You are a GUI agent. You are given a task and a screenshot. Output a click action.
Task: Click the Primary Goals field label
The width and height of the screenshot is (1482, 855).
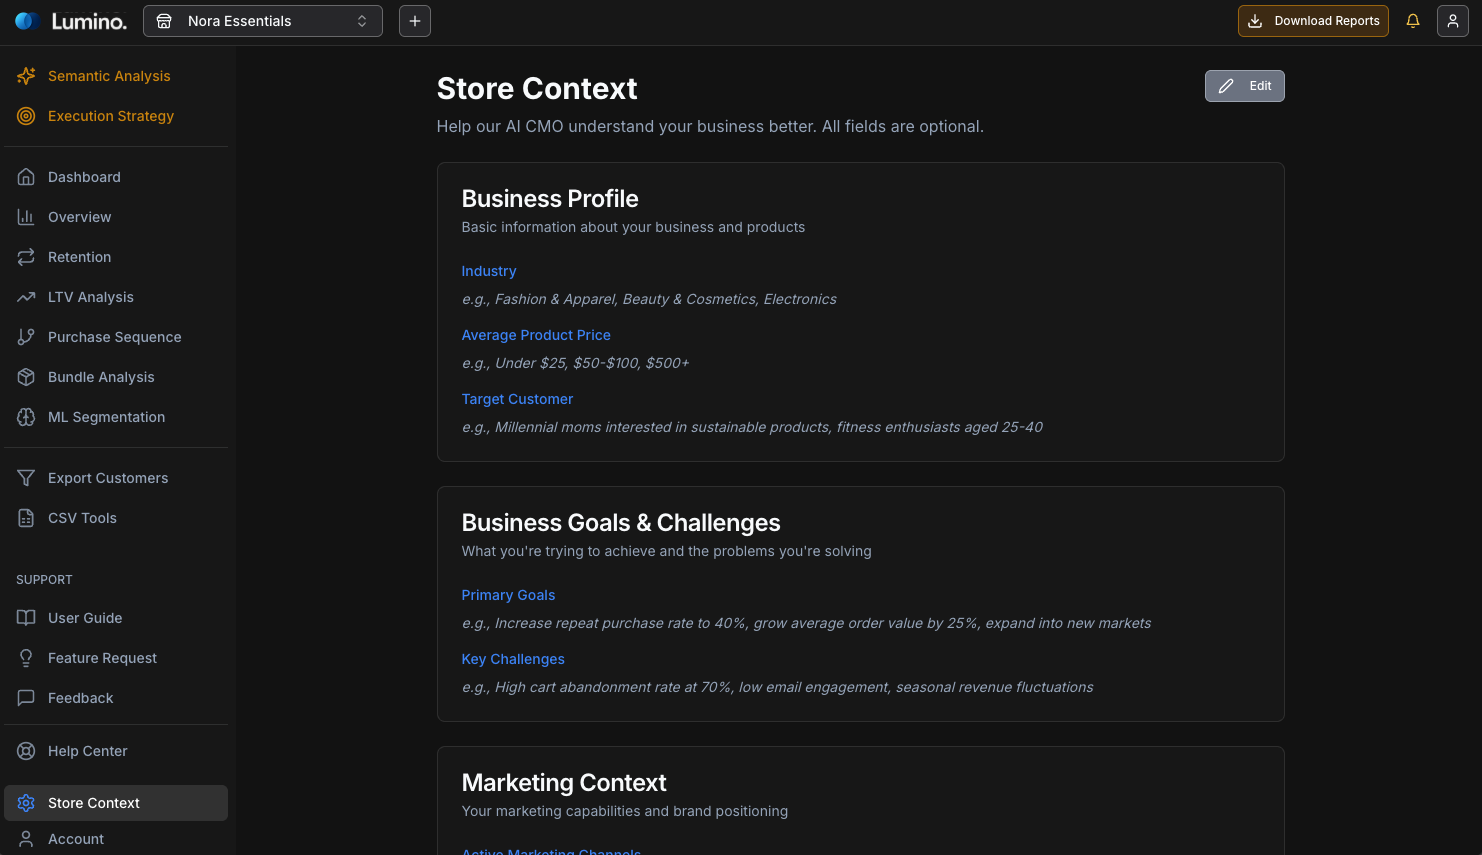pos(508,595)
